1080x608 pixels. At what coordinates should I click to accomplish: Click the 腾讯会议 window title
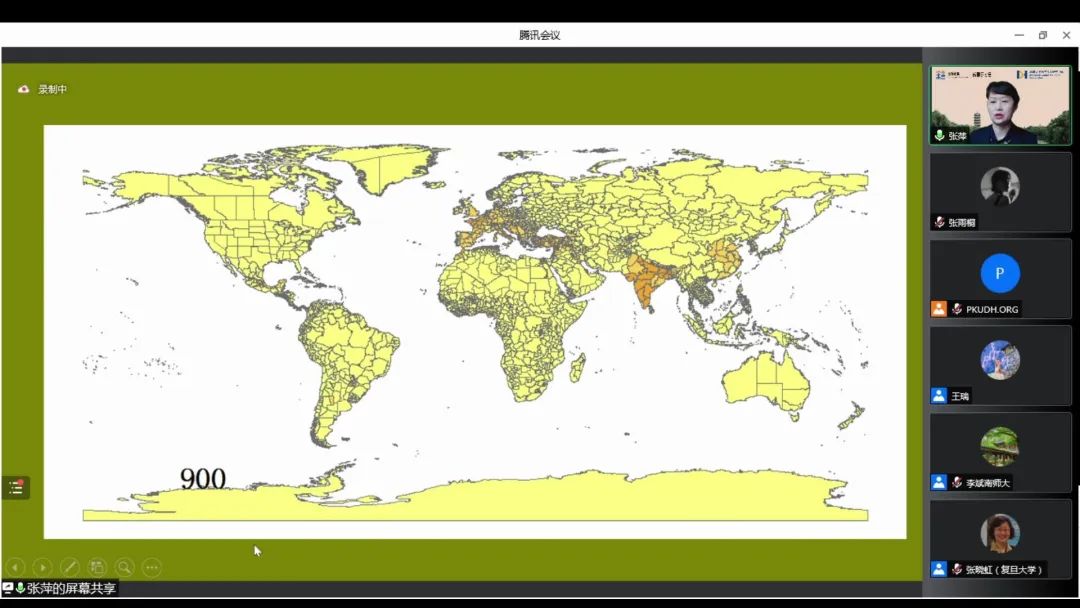click(x=539, y=35)
